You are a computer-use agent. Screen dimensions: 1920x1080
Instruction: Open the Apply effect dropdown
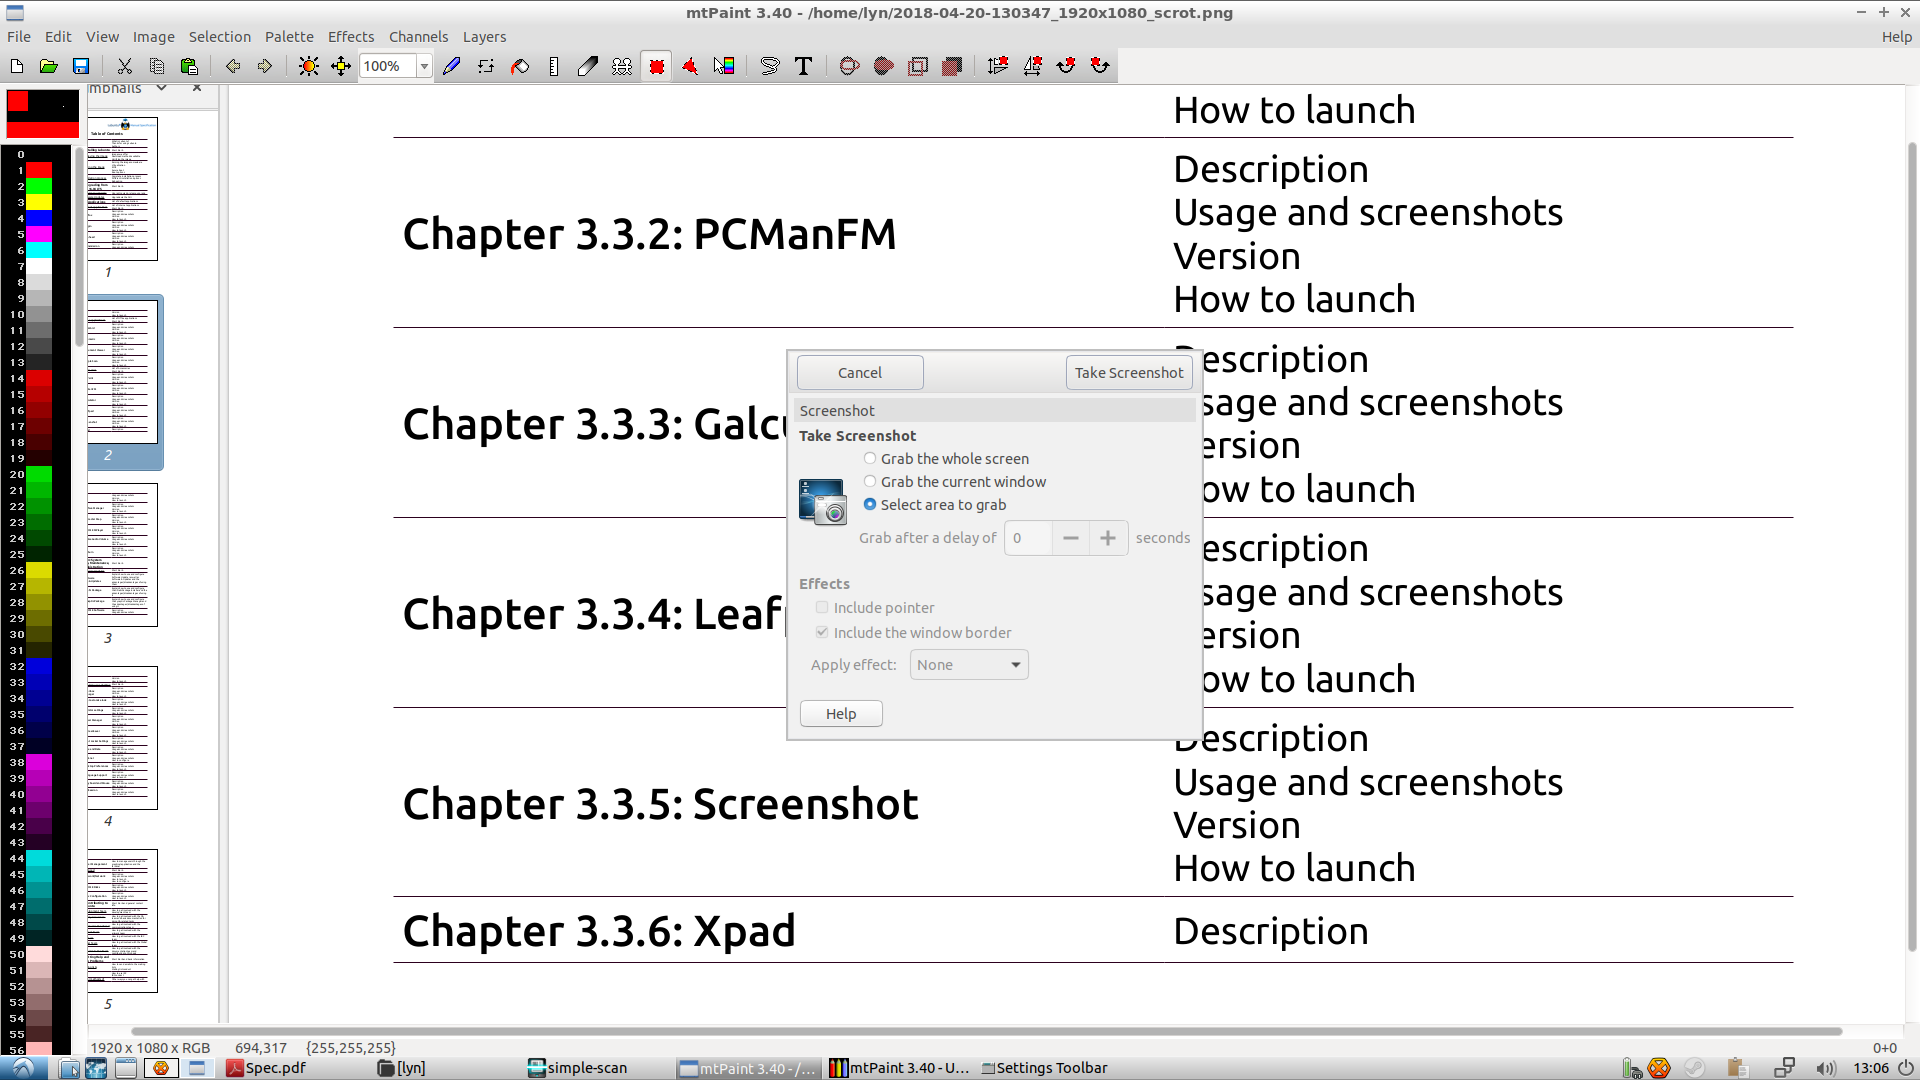[969, 665]
